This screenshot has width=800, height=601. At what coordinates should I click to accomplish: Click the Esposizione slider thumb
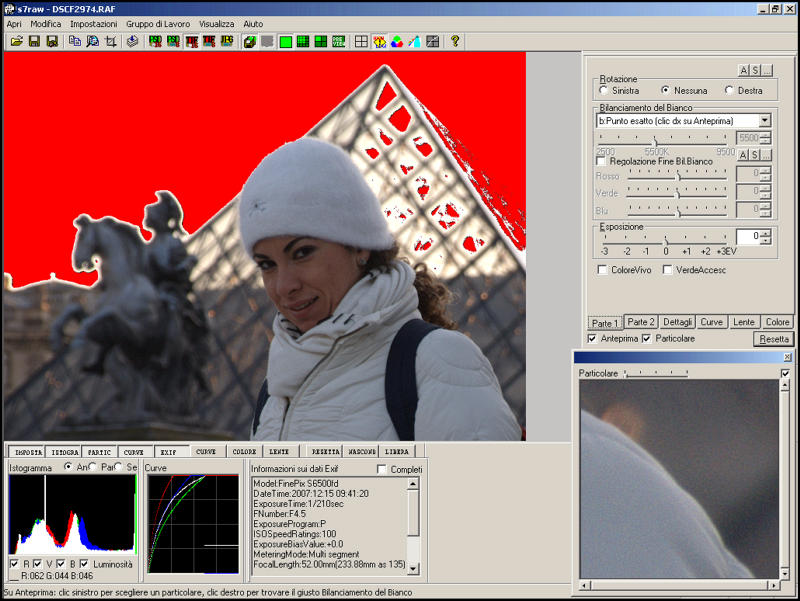click(666, 240)
